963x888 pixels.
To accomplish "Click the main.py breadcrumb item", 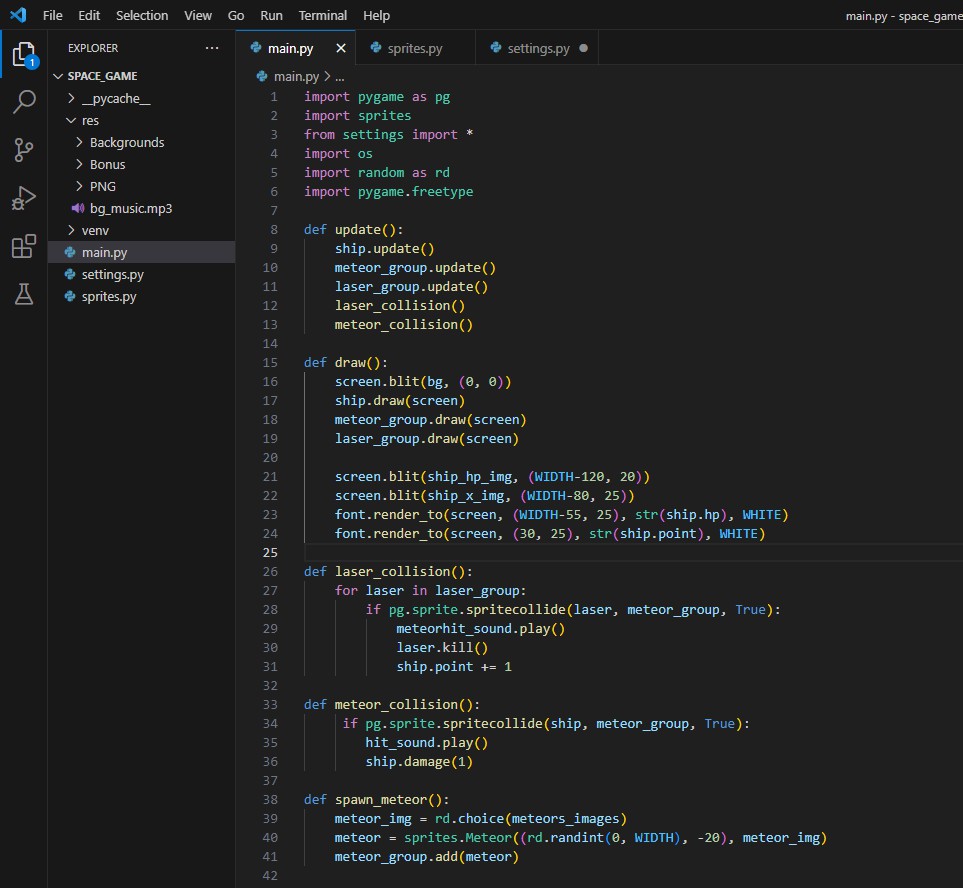I will click(296, 77).
